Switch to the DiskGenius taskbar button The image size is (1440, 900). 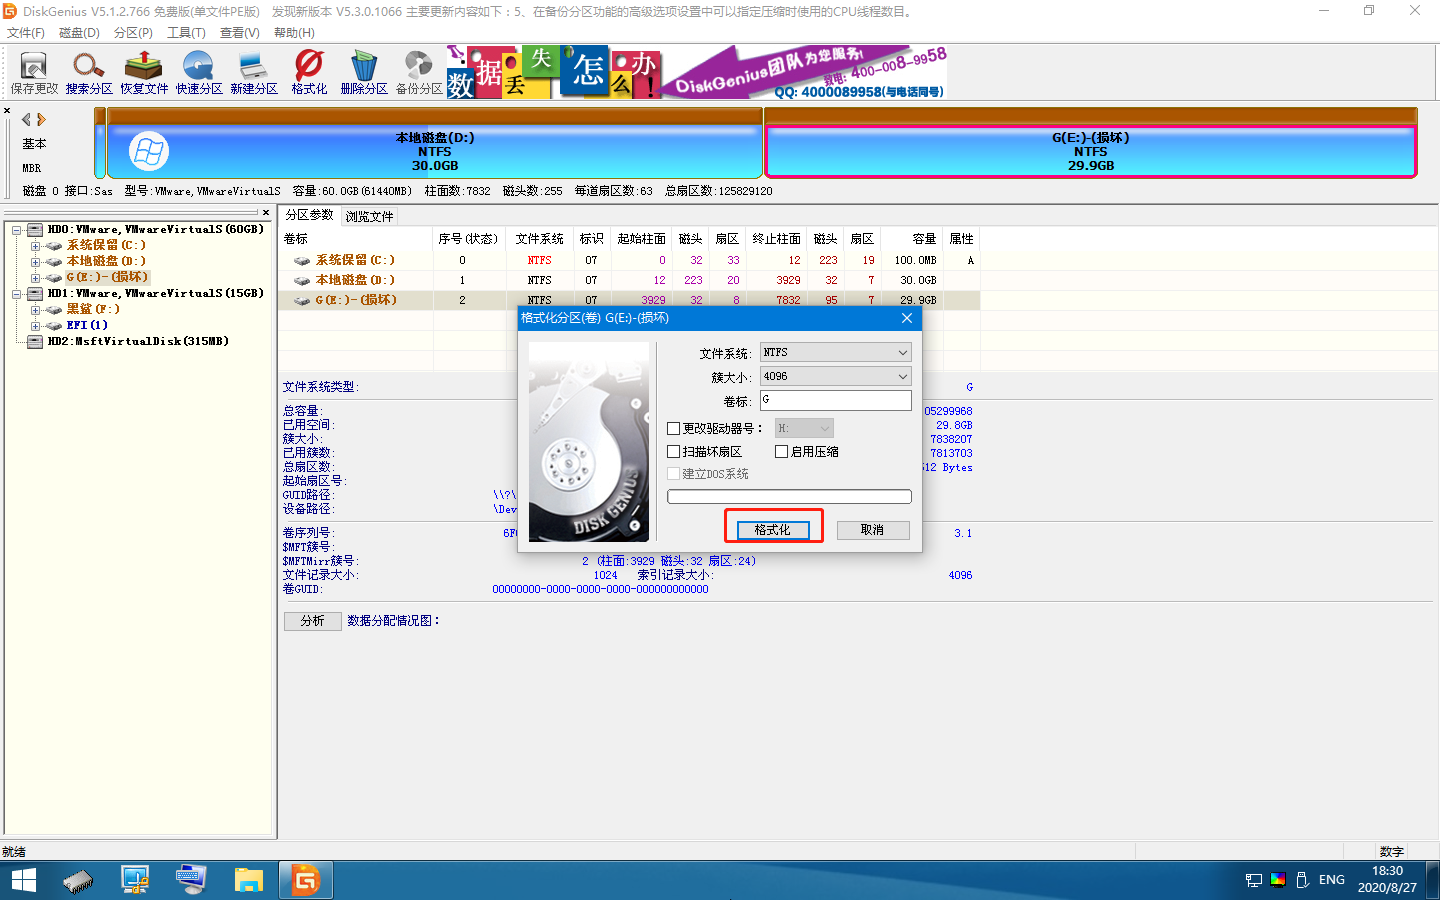point(305,880)
